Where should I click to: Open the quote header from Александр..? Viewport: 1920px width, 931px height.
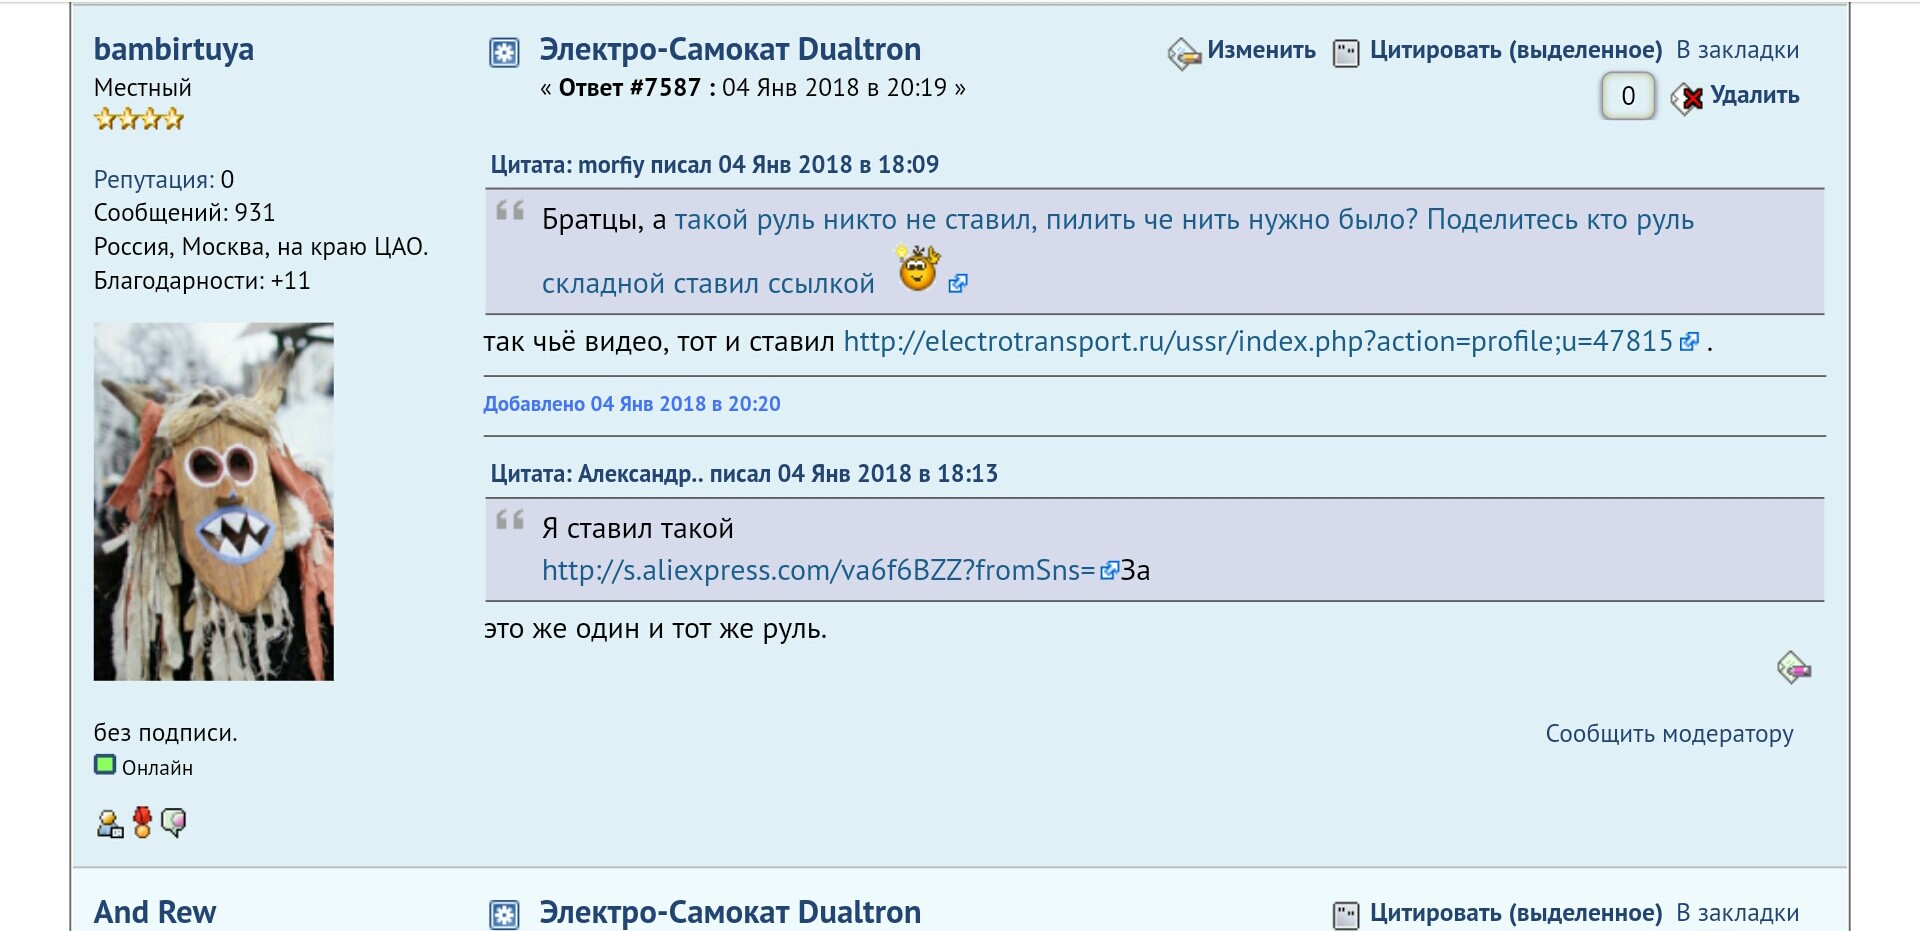point(744,474)
